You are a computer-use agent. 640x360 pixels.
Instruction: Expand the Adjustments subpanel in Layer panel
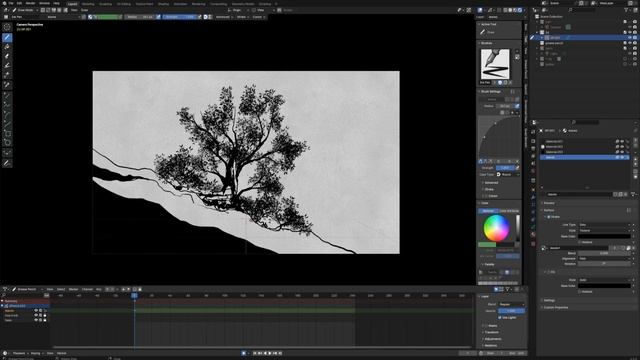point(492,339)
